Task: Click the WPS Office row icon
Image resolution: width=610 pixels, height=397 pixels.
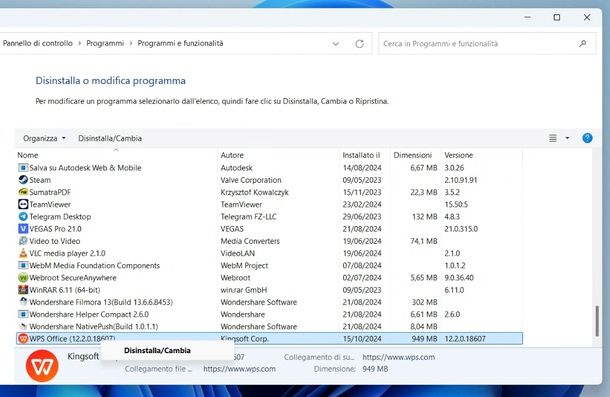Action: 23,339
